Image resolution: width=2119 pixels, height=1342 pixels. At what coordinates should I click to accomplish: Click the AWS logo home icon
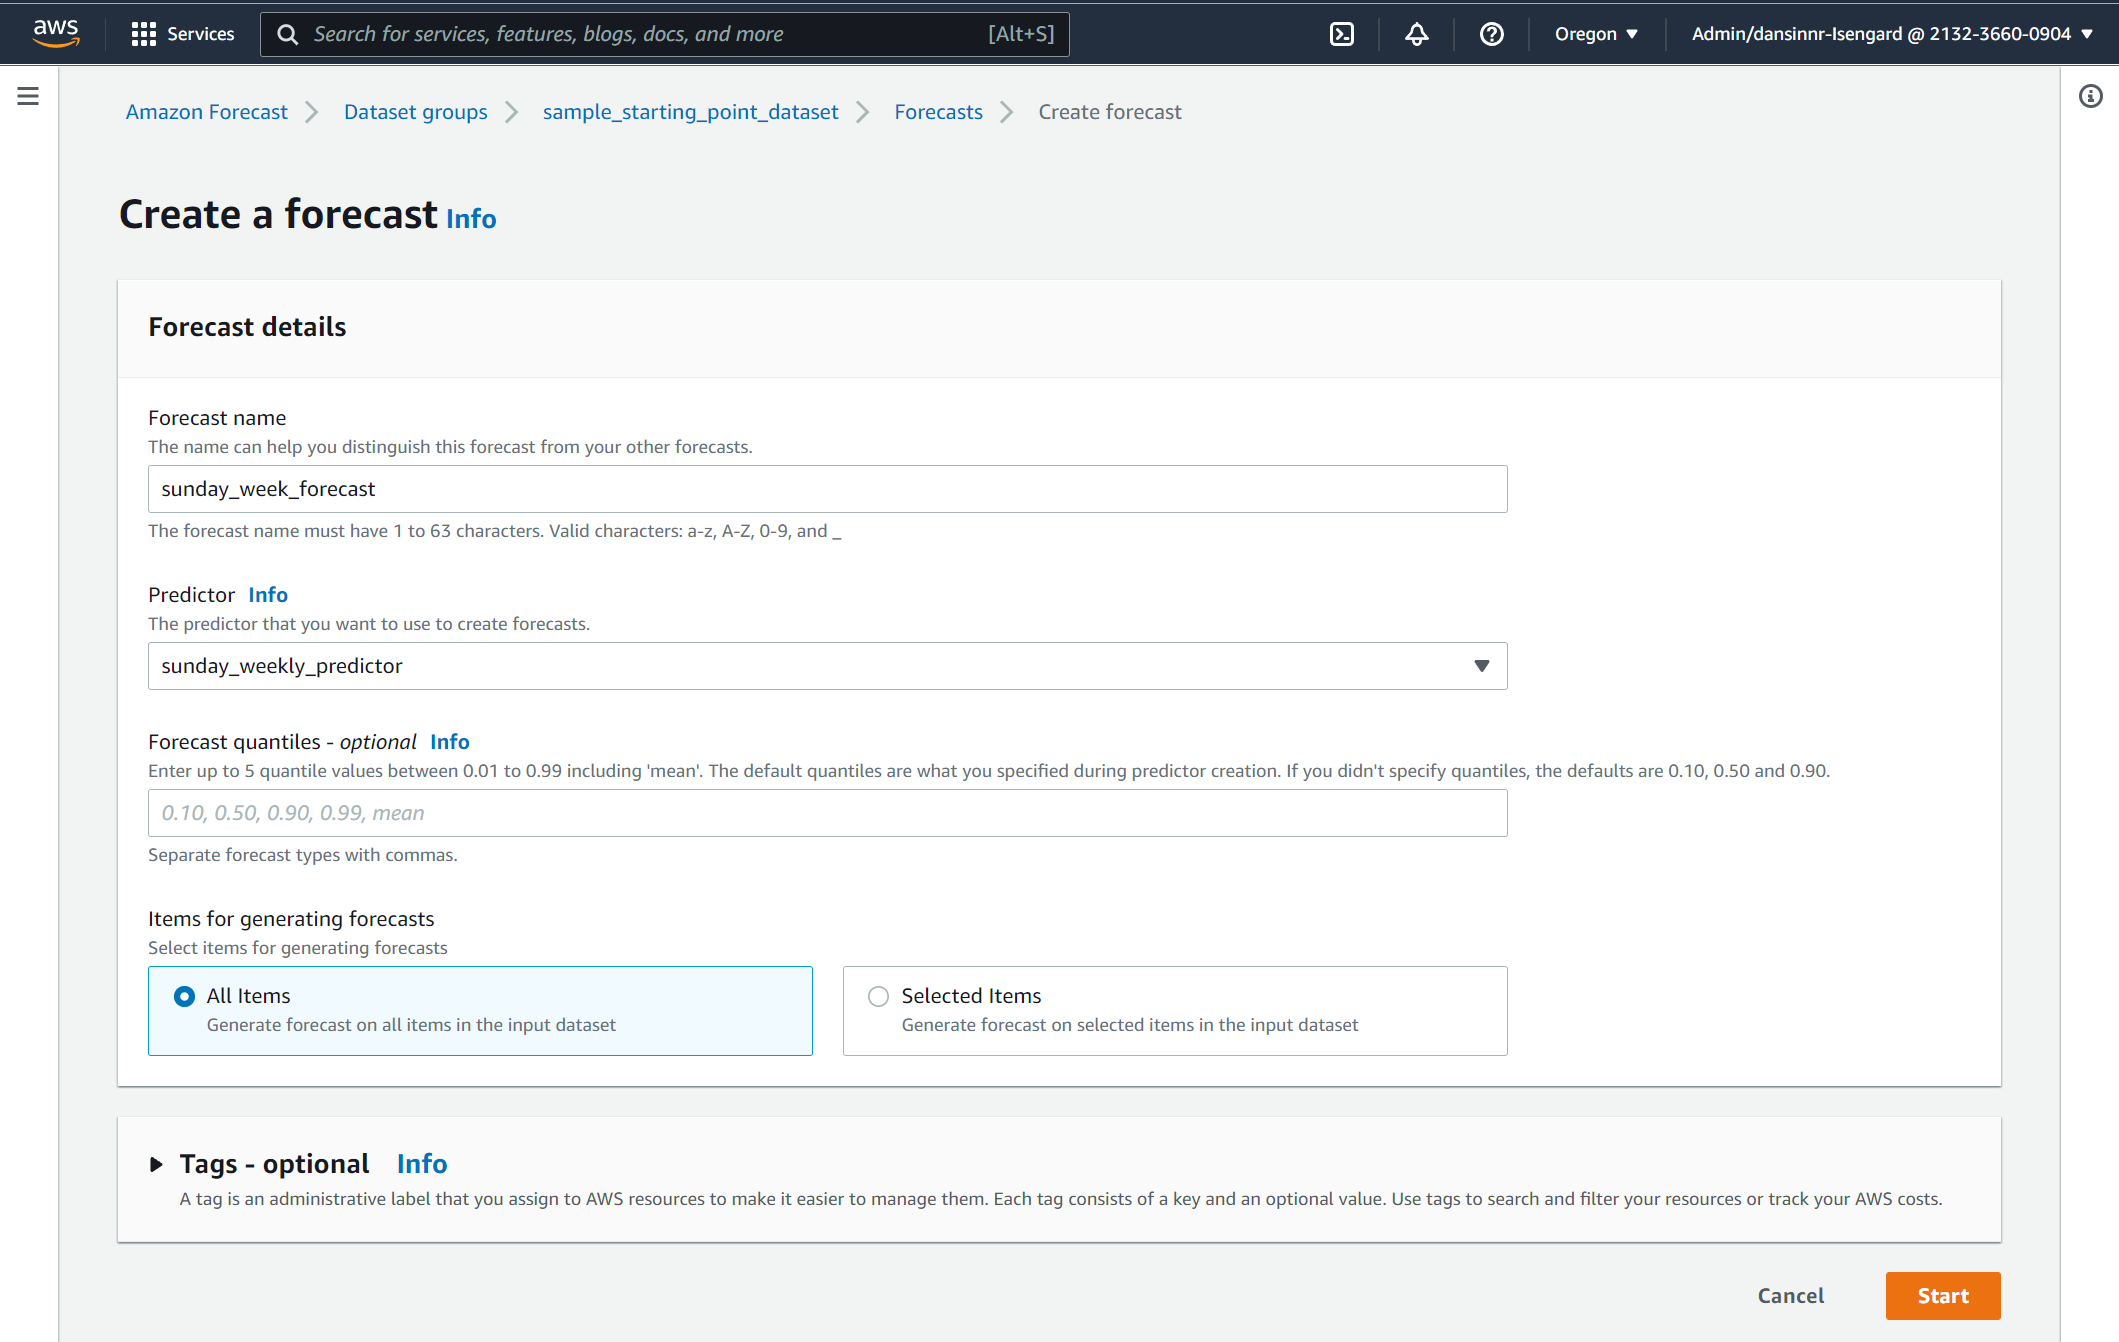tap(55, 33)
